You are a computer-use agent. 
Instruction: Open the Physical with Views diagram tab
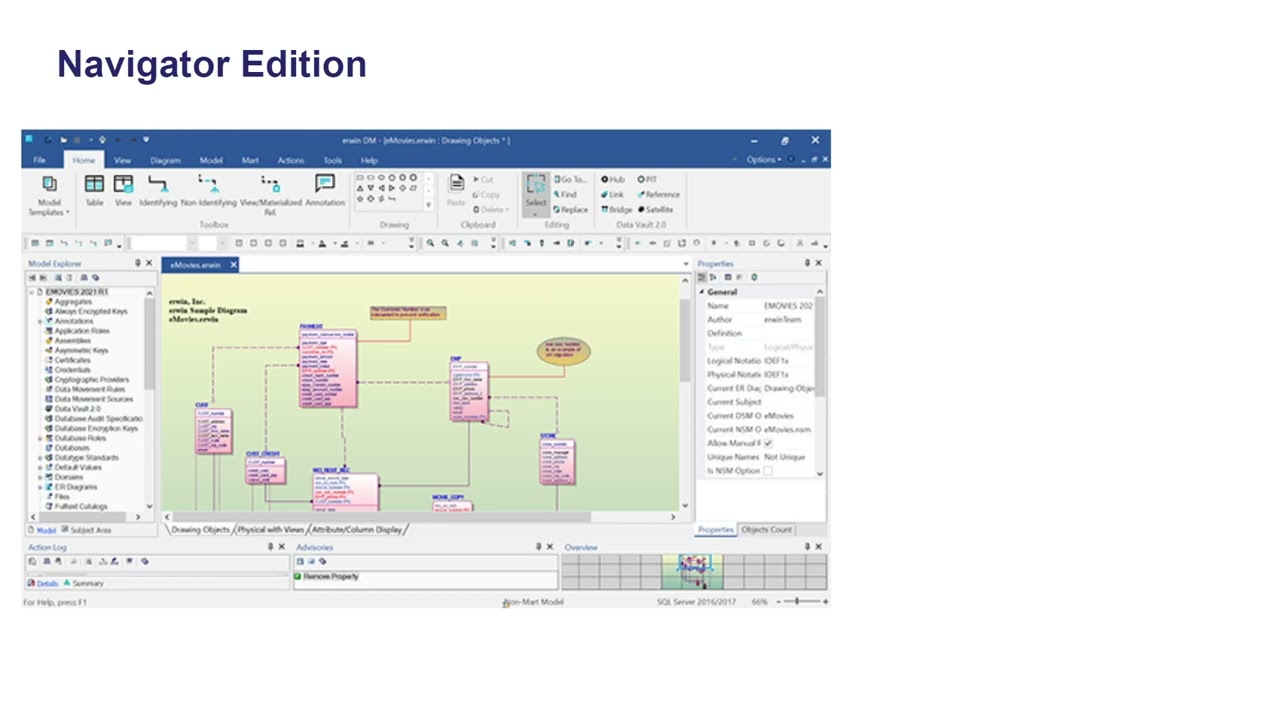(x=270, y=530)
